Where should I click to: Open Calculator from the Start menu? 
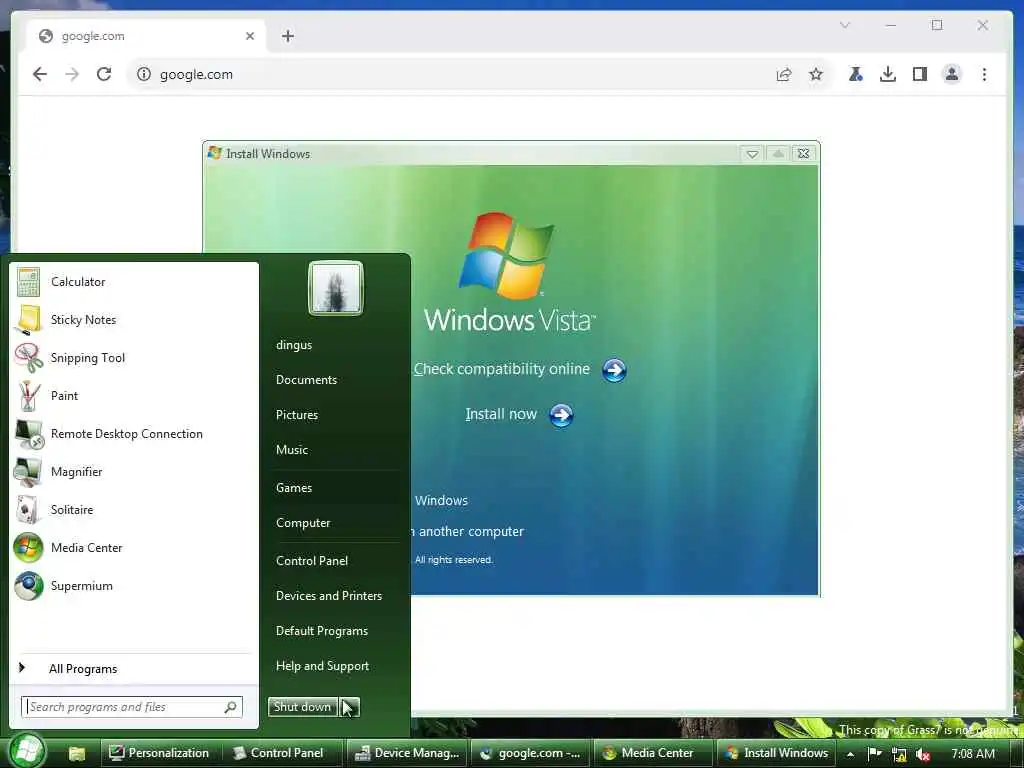coord(134,281)
